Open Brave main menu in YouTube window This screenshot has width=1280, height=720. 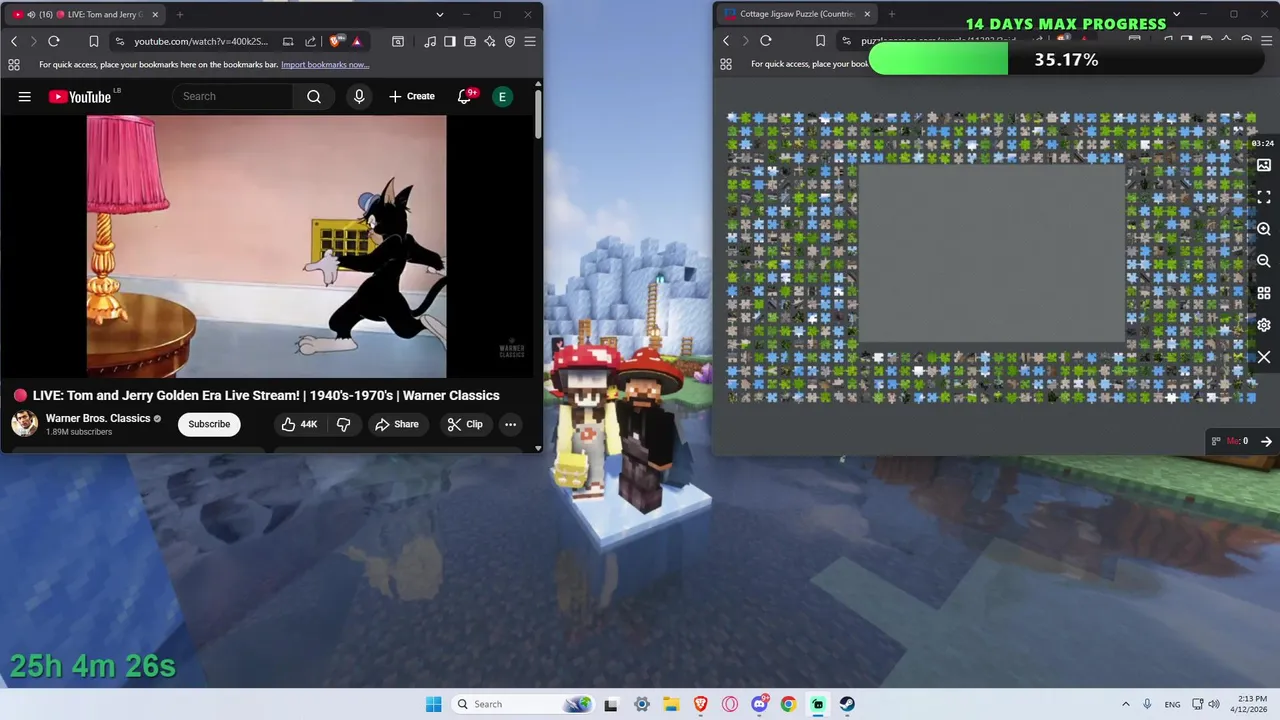coord(530,41)
